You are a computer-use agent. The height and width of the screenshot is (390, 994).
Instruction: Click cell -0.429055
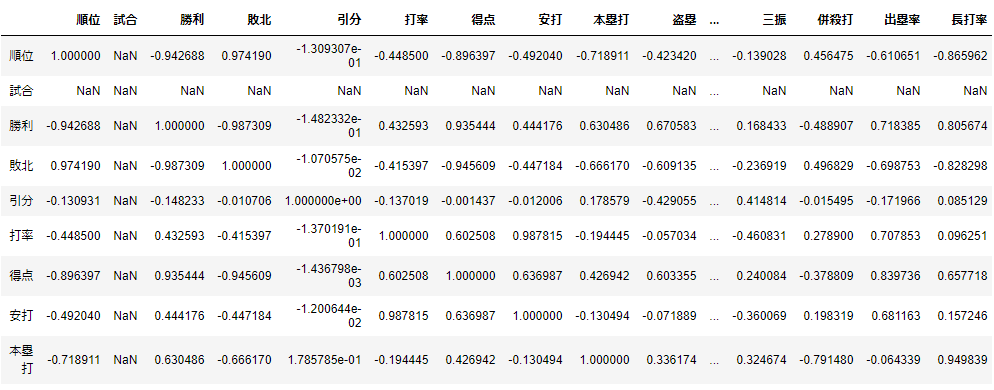coord(669,200)
